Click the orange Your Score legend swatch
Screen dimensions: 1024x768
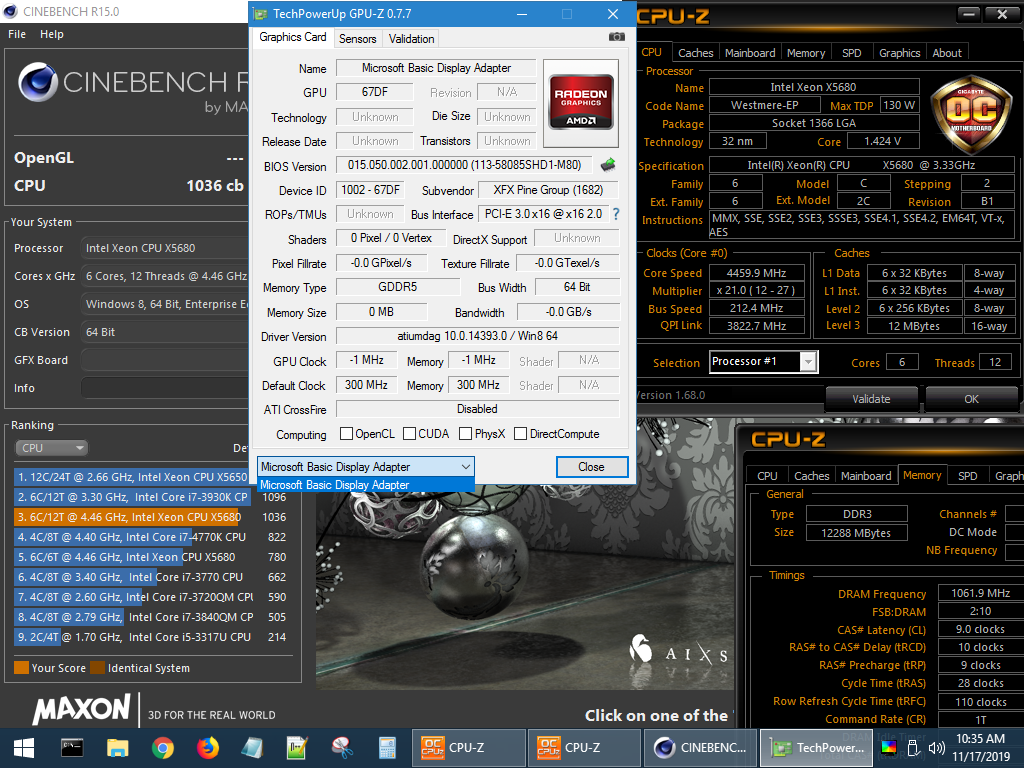coord(22,667)
